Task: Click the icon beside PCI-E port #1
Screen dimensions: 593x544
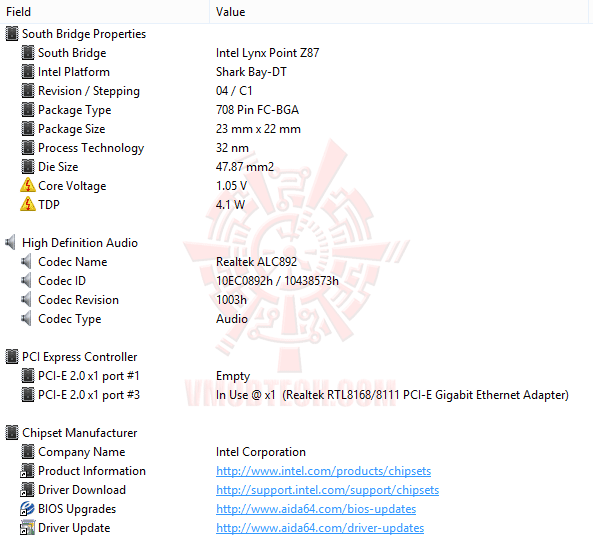Action: 28,376
